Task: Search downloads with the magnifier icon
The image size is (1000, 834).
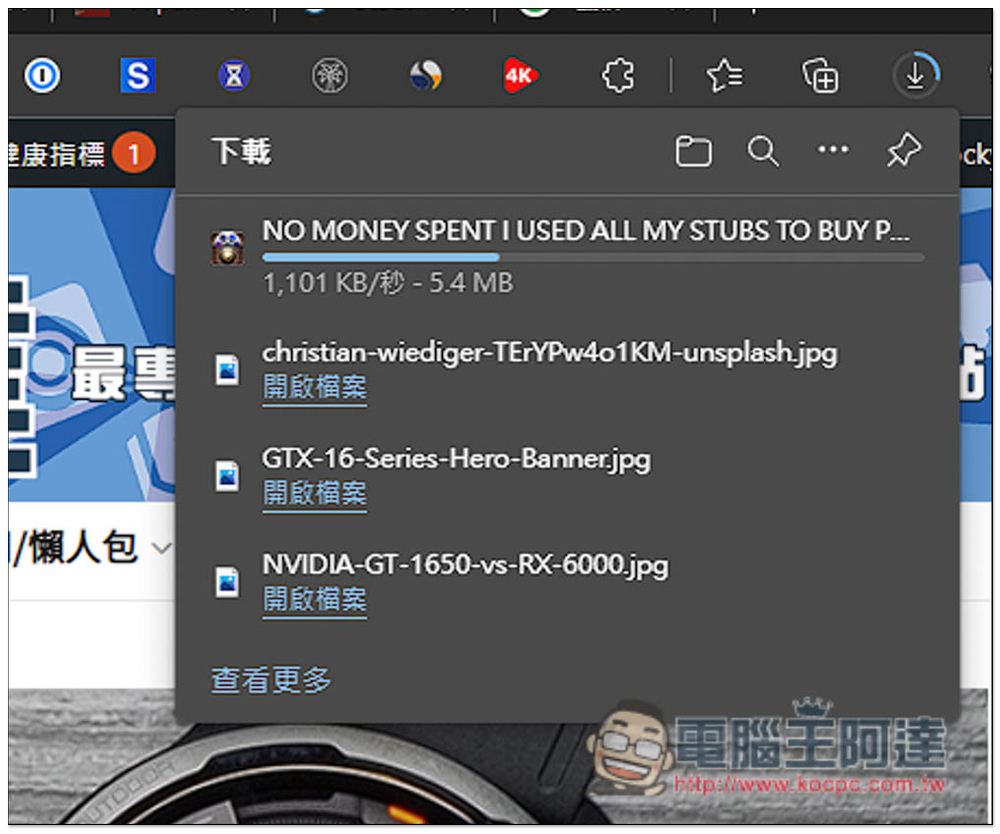Action: [x=763, y=152]
